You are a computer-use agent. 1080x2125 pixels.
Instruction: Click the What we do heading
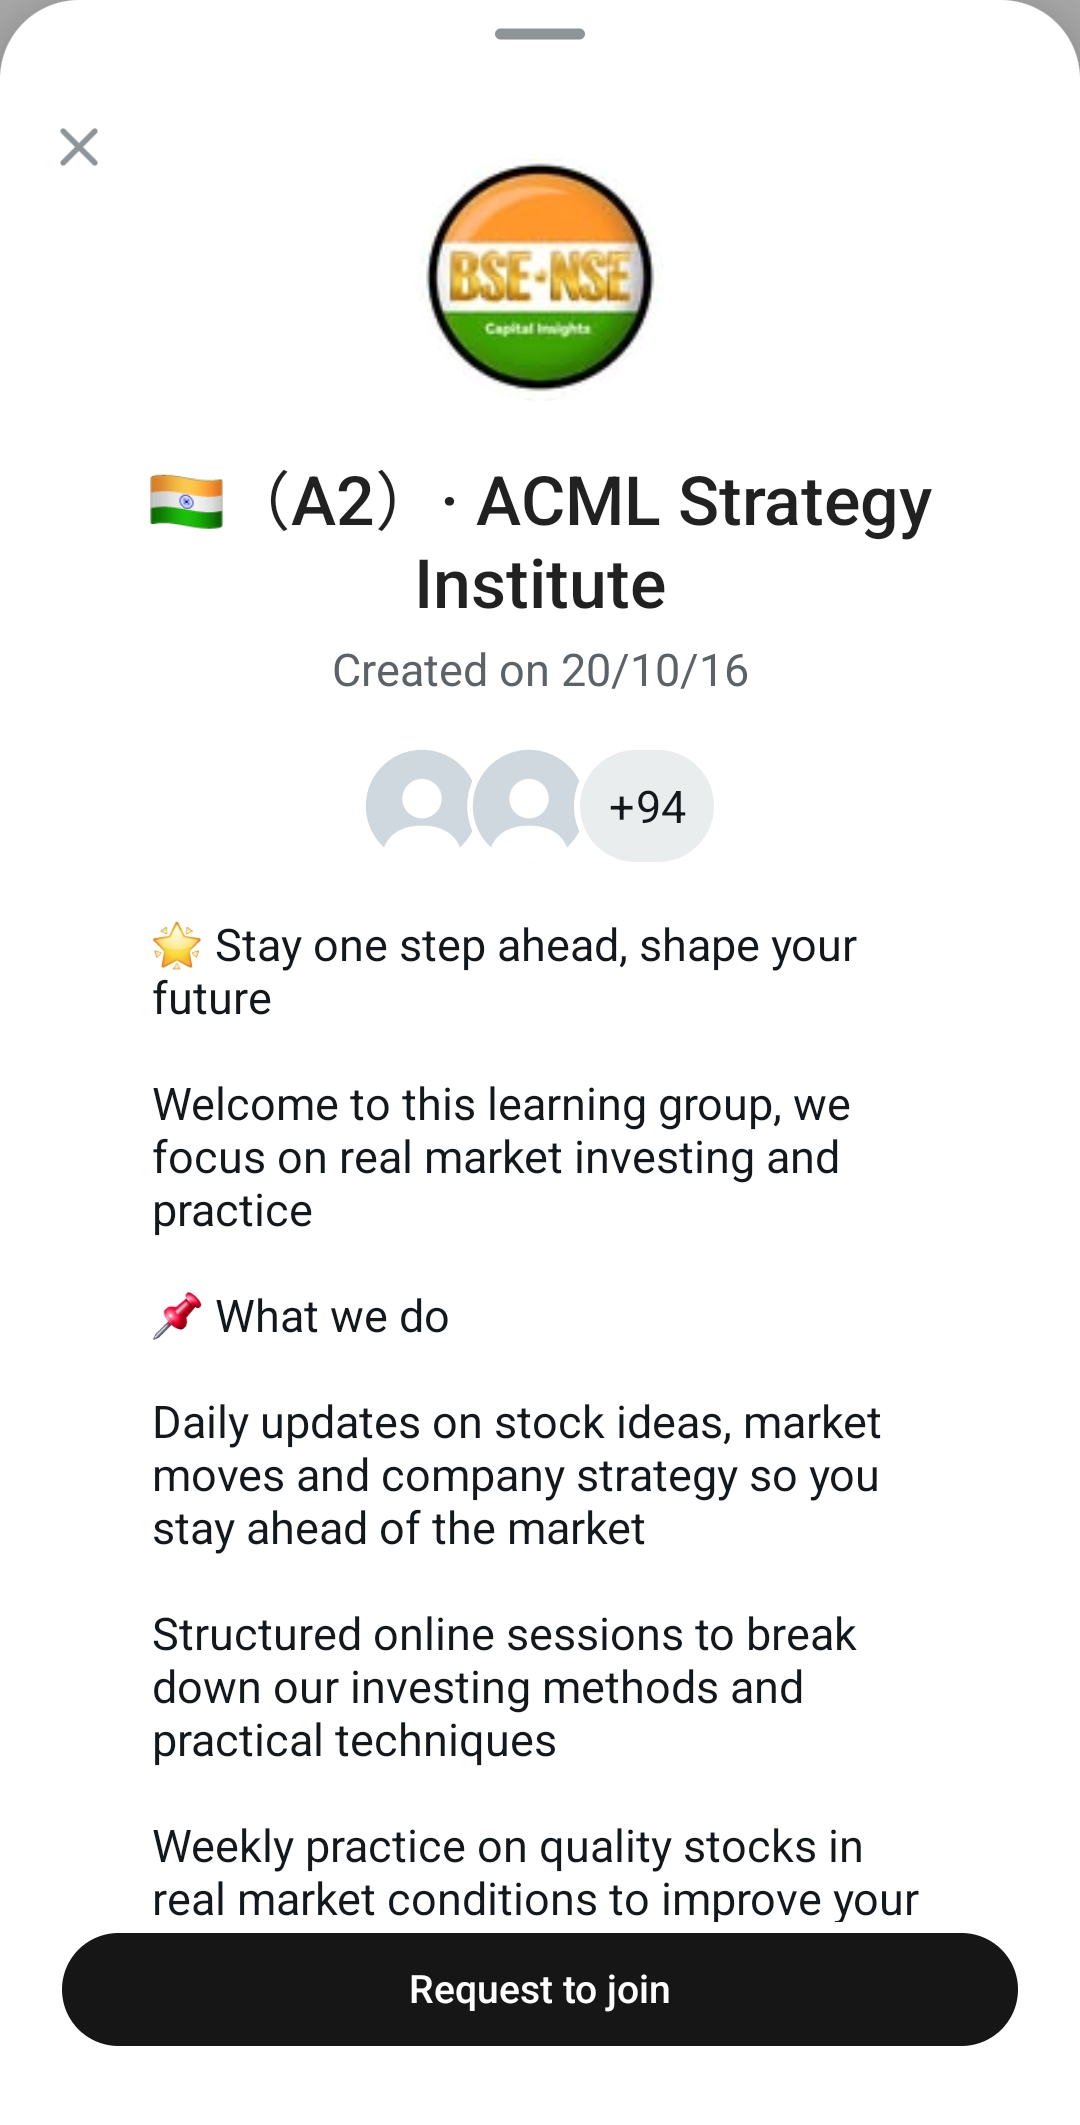332,1317
